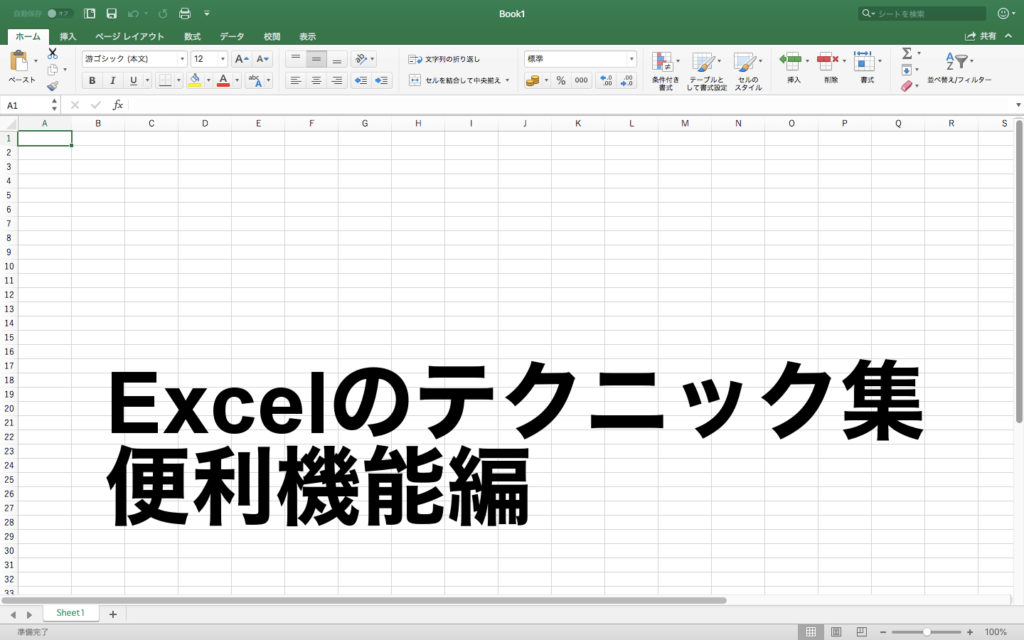The image size is (1024, 640).
Task: Click the AutoSum sigma icon
Action: tap(907, 53)
